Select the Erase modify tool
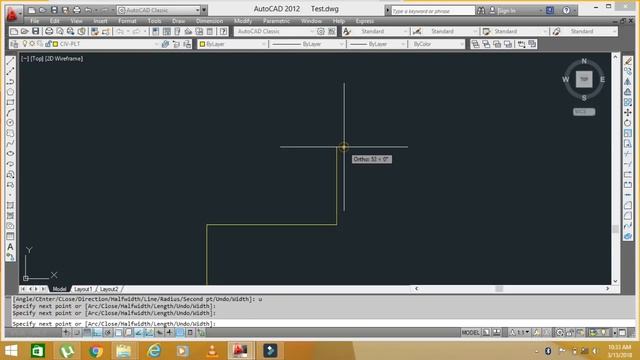The height and width of the screenshot is (360, 640). [628, 61]
